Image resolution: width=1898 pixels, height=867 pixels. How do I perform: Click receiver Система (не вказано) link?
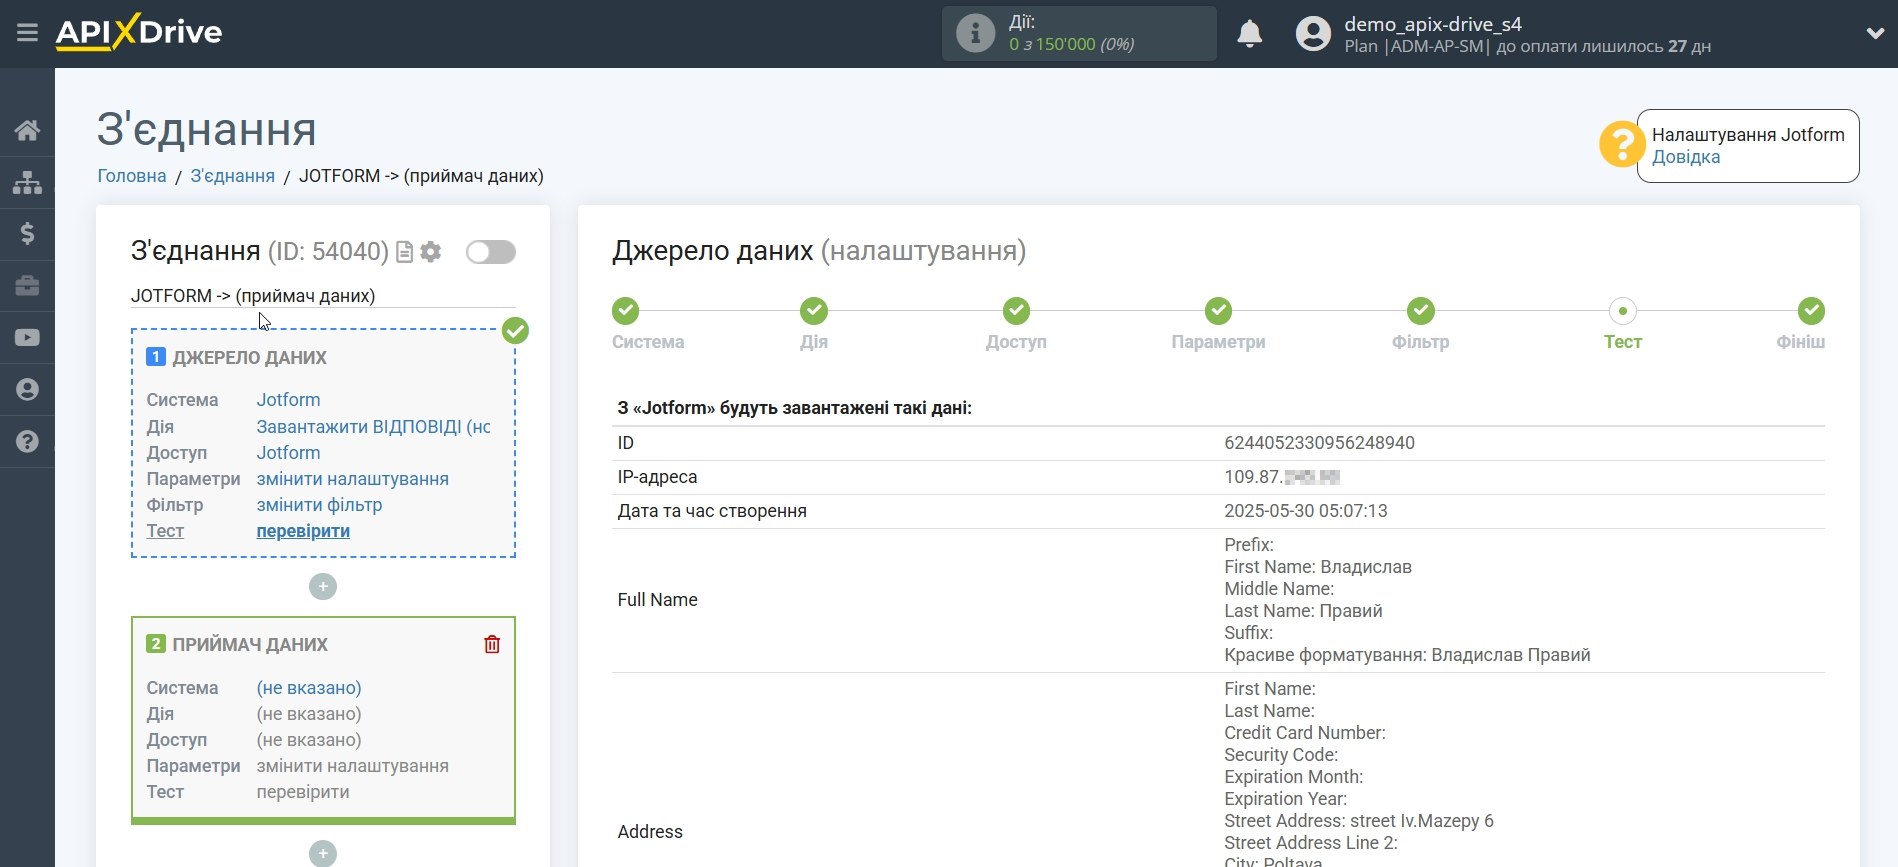(x=309, y=688)
